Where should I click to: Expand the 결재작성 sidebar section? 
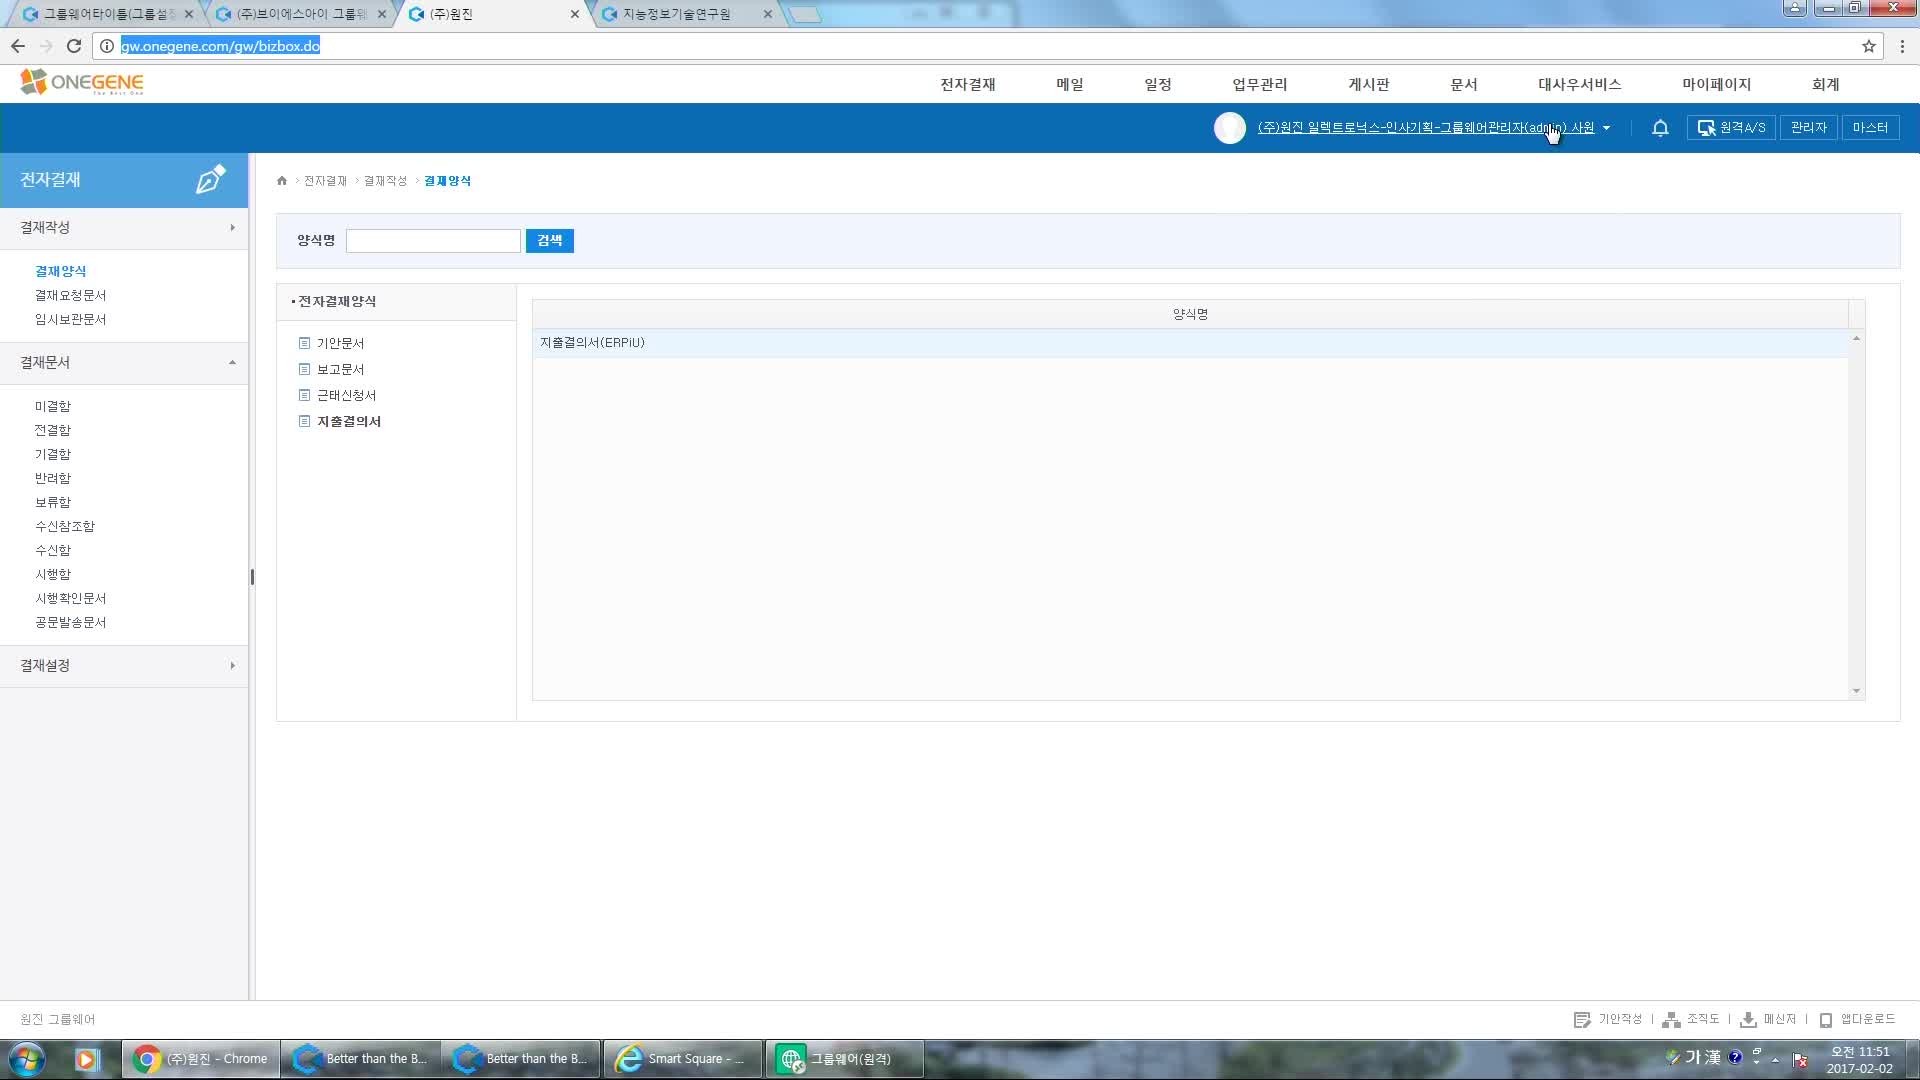[x=124, y=228]
